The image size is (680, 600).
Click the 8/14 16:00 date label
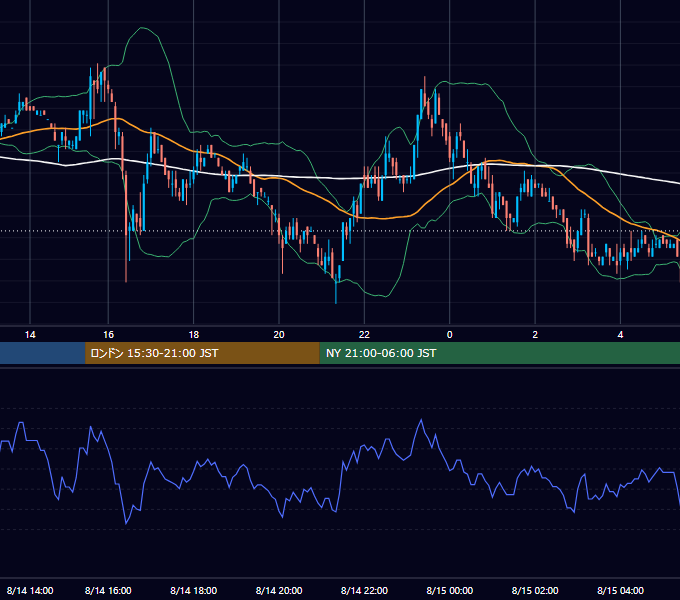click(x=108, y=590)
